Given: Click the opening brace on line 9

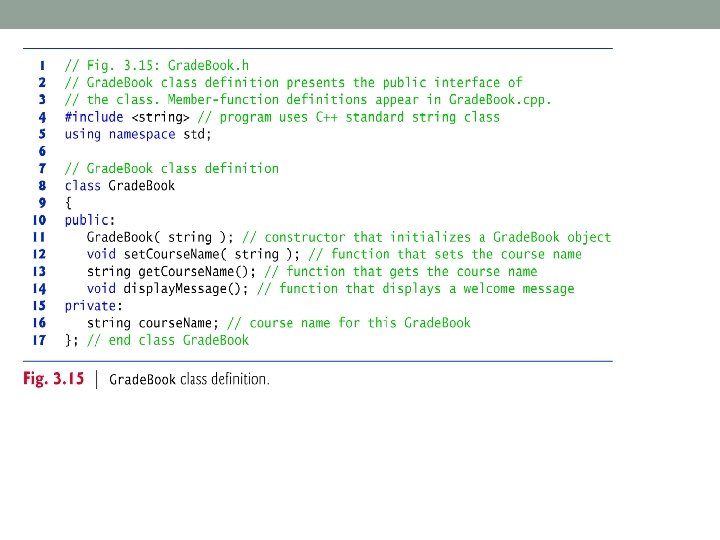Looking at the screenshot, I should (x=68, y=203).
